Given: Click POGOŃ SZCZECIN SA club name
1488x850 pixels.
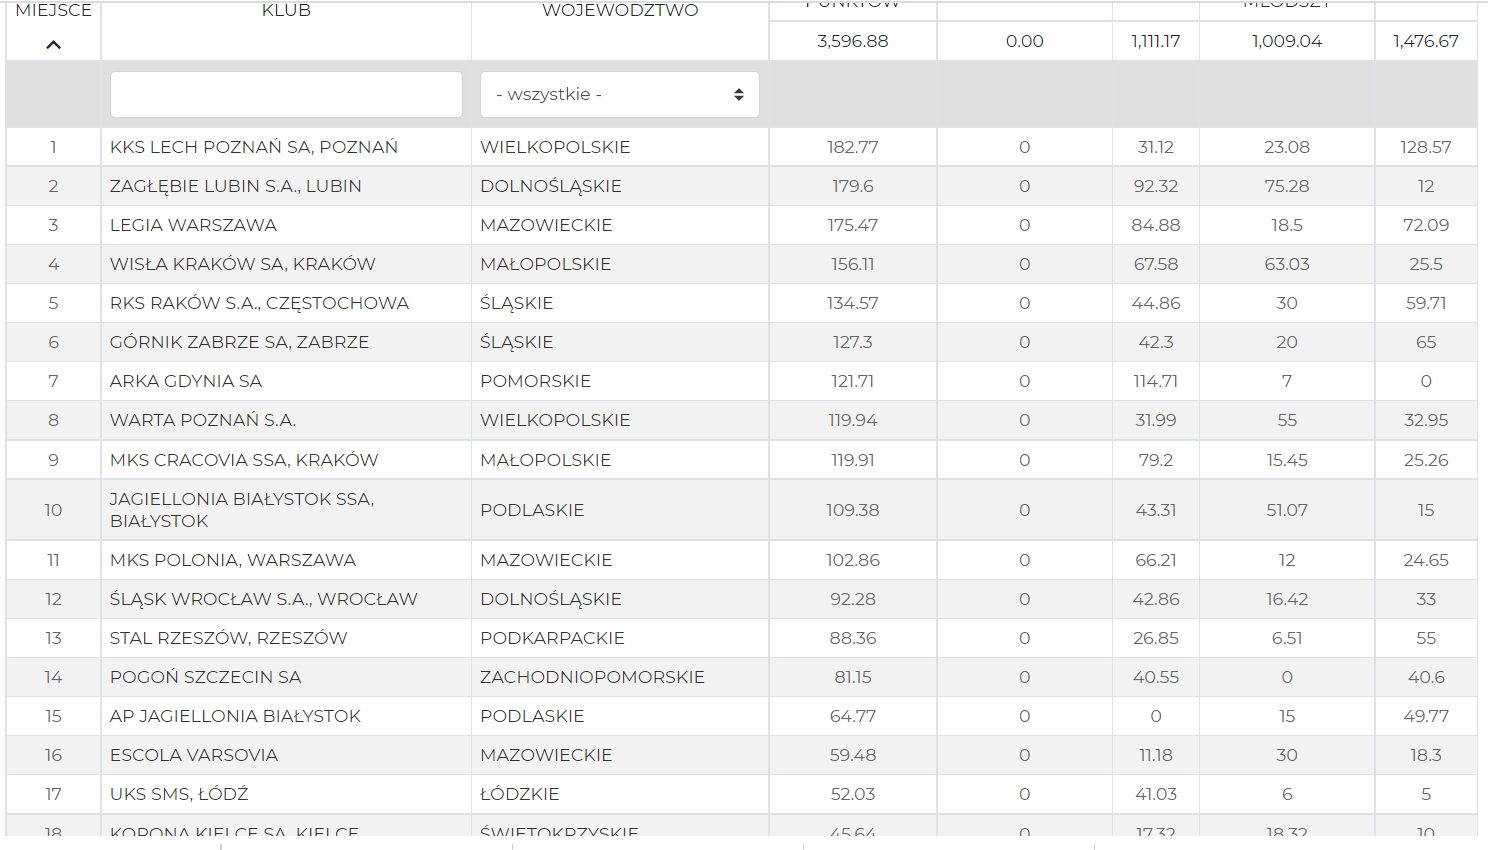Looking at the screenshot, I should click(205, 677).
